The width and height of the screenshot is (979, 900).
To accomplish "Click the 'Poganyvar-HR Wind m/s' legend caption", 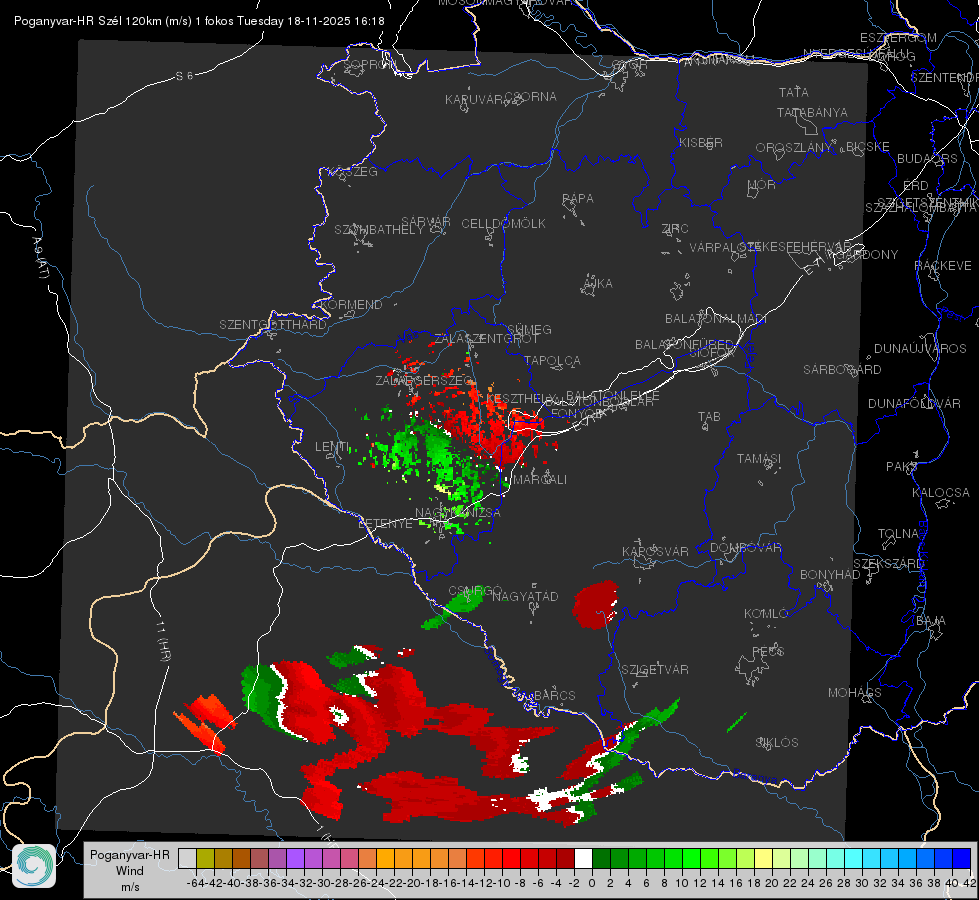I will coord(130,870).
